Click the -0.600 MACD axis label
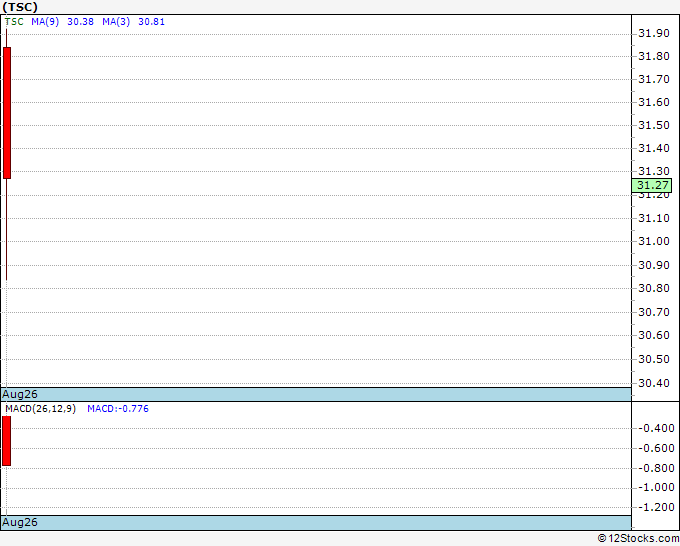This screenshot has height=546, width=680. pyautogui.click(x=656, y=448)
